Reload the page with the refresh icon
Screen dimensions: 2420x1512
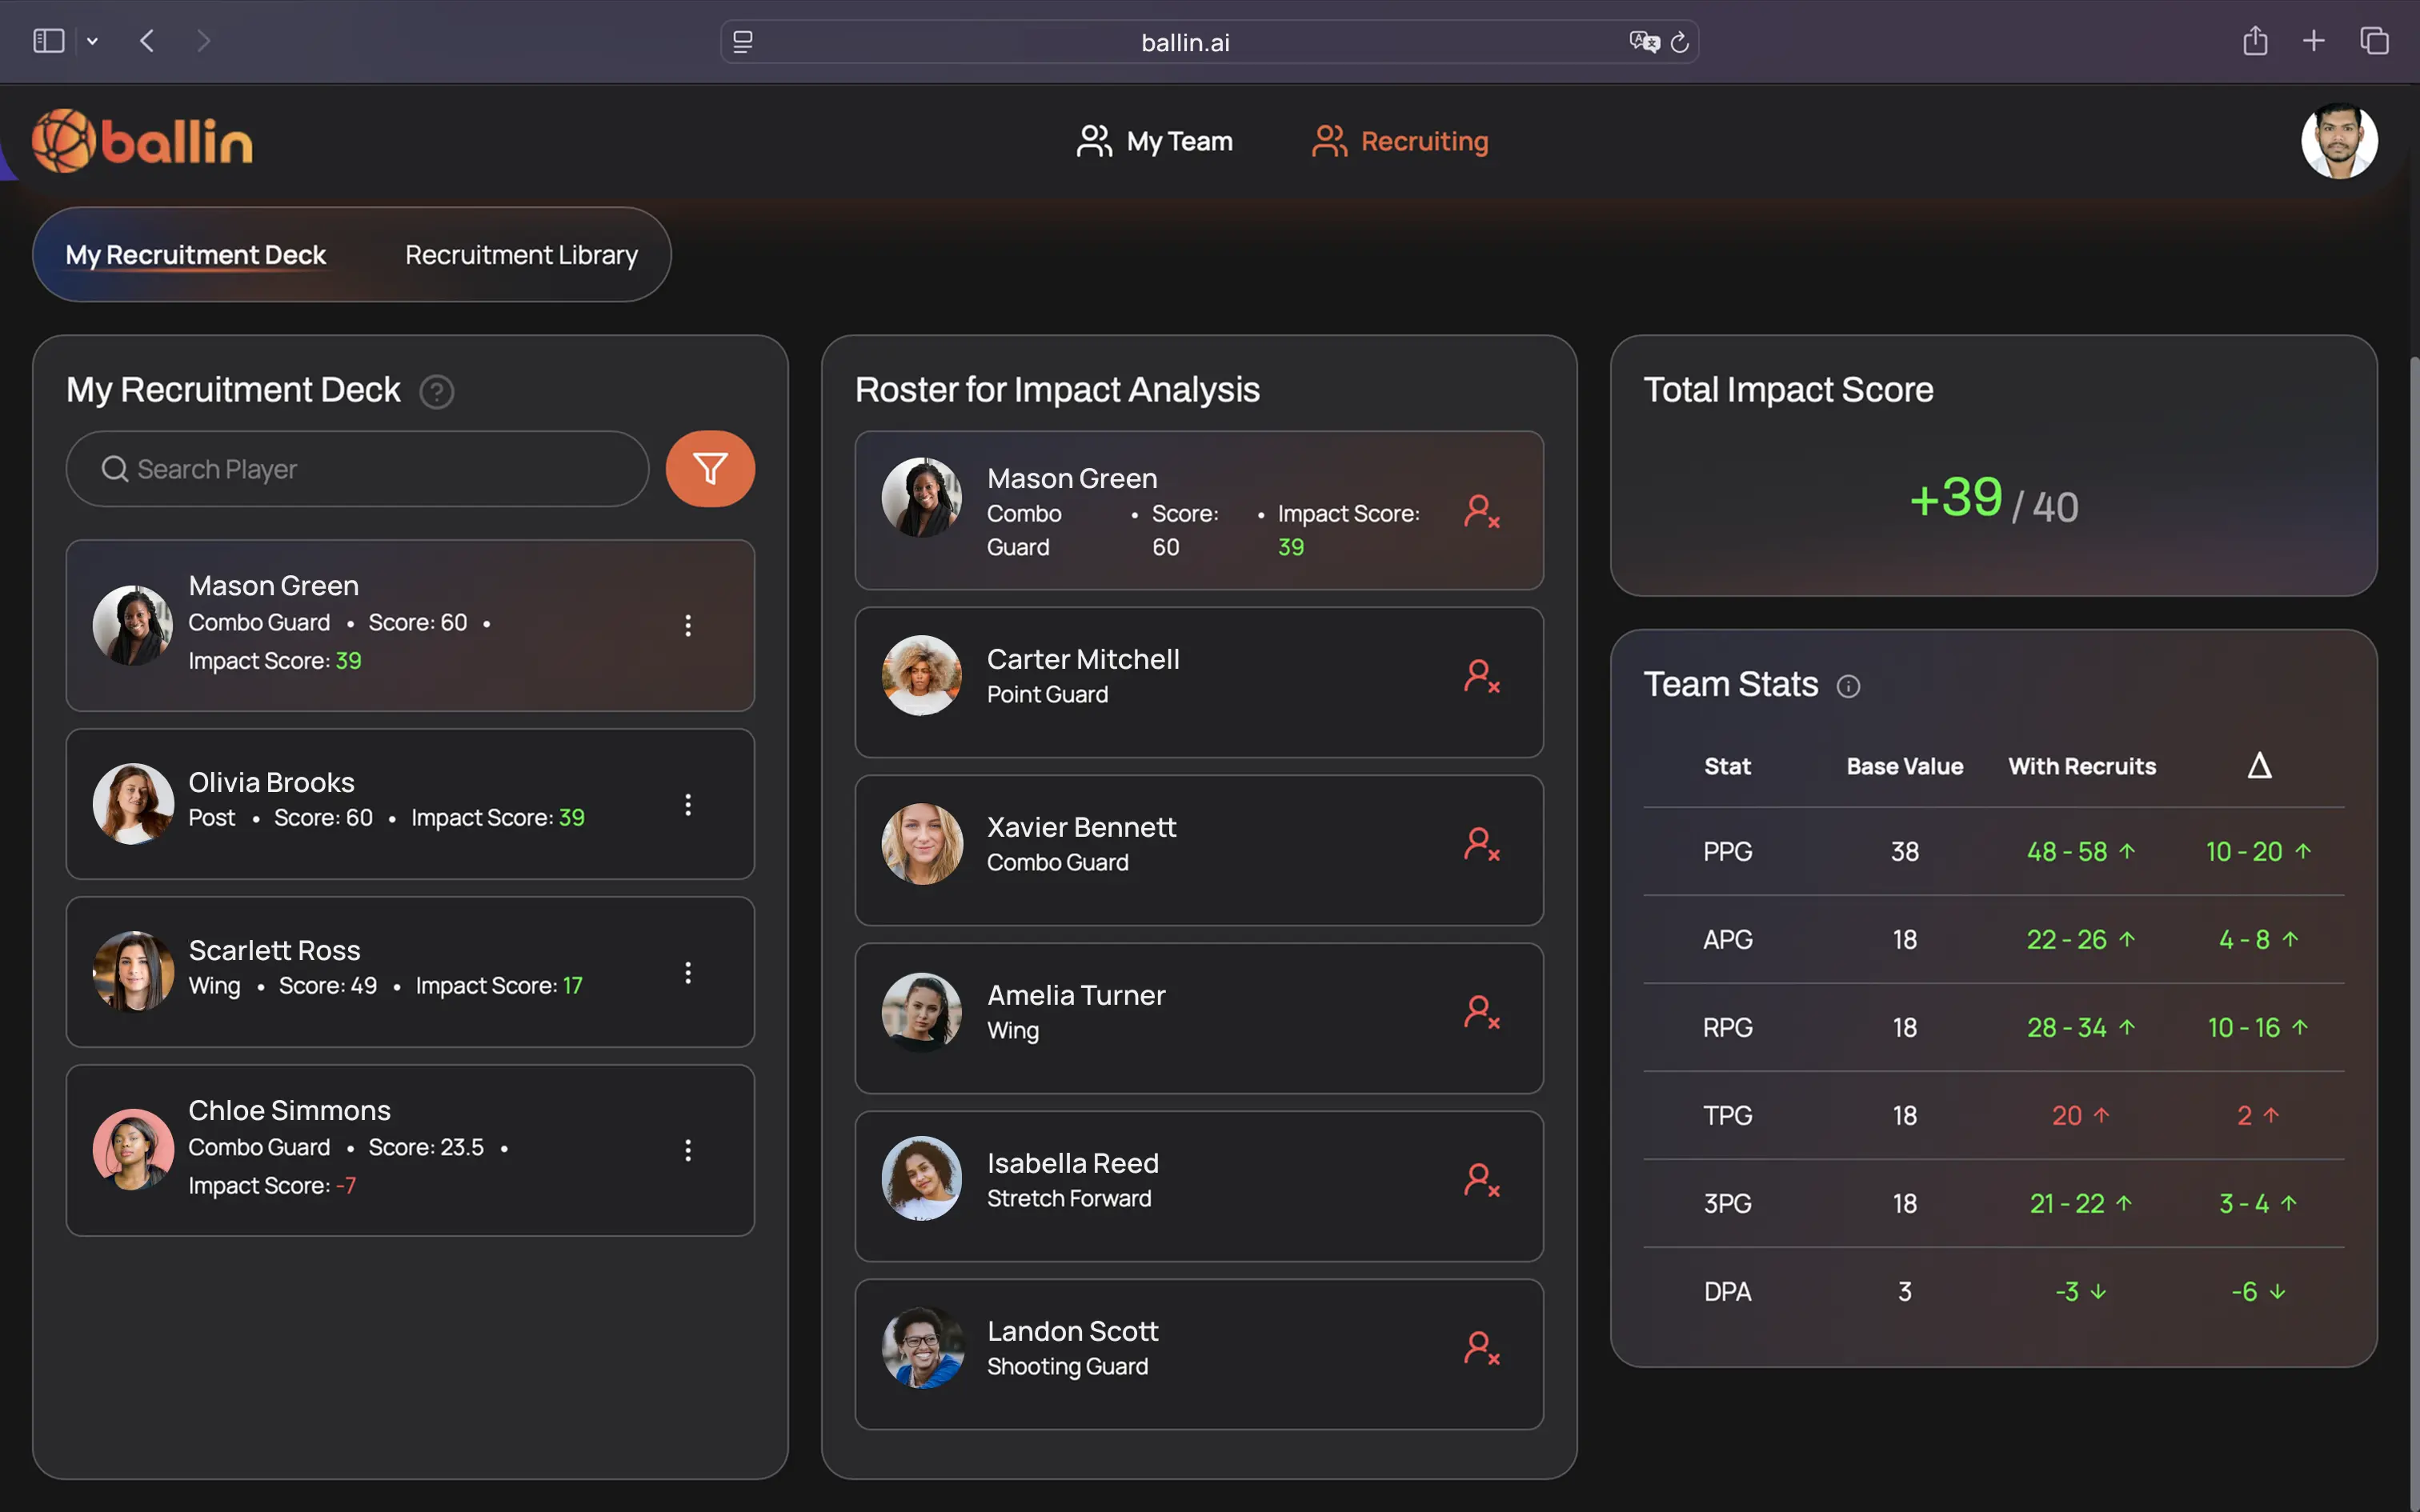click(x=1680, y=42)
